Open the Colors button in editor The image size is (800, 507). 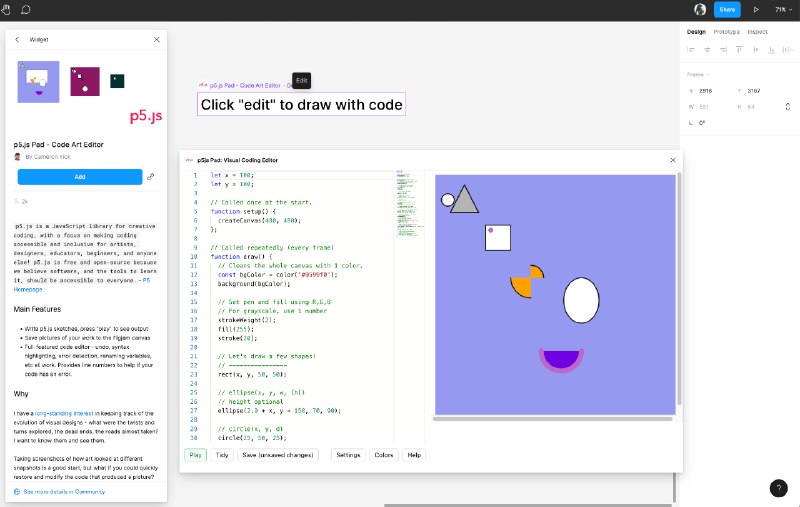383,455
